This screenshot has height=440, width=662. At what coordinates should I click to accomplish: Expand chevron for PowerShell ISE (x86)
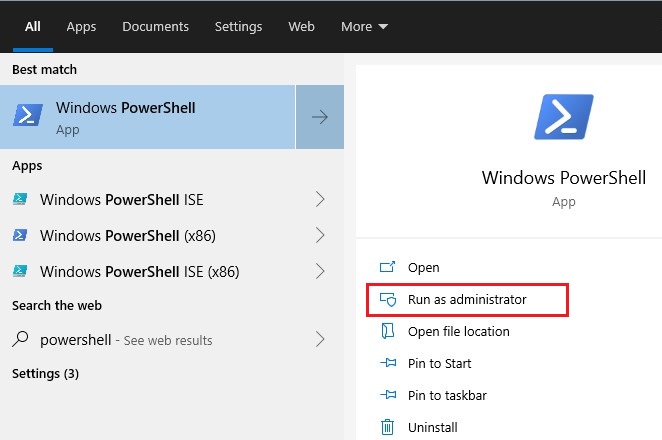320,271
